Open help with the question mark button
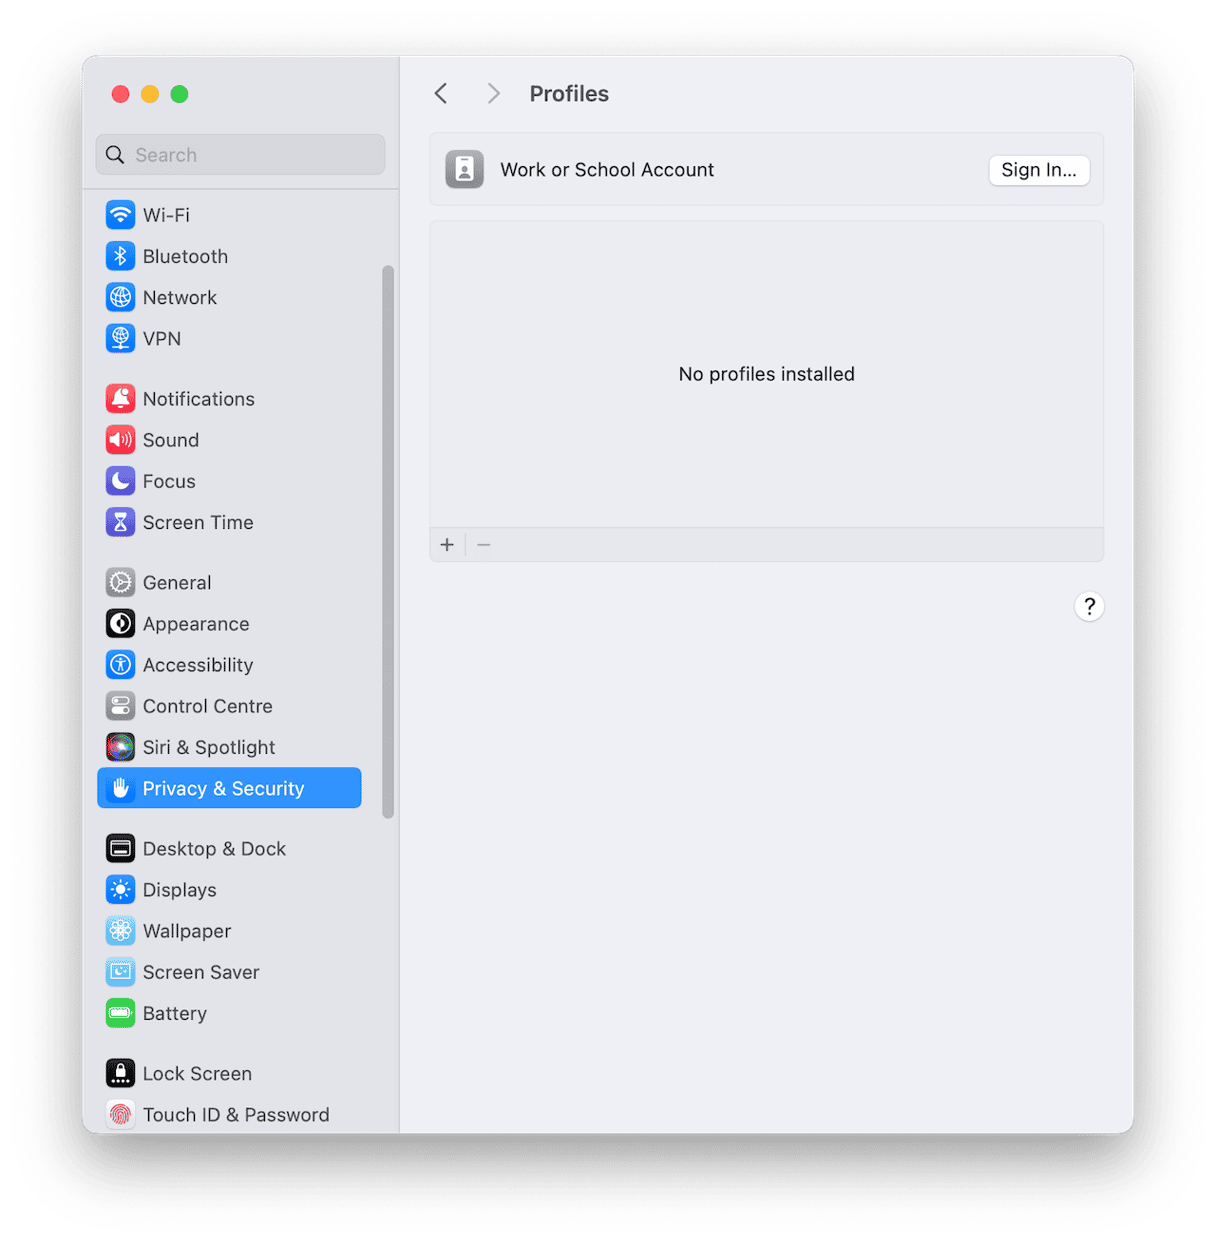Viewport: 1216px width, 1242px height. pos(1089,606)
